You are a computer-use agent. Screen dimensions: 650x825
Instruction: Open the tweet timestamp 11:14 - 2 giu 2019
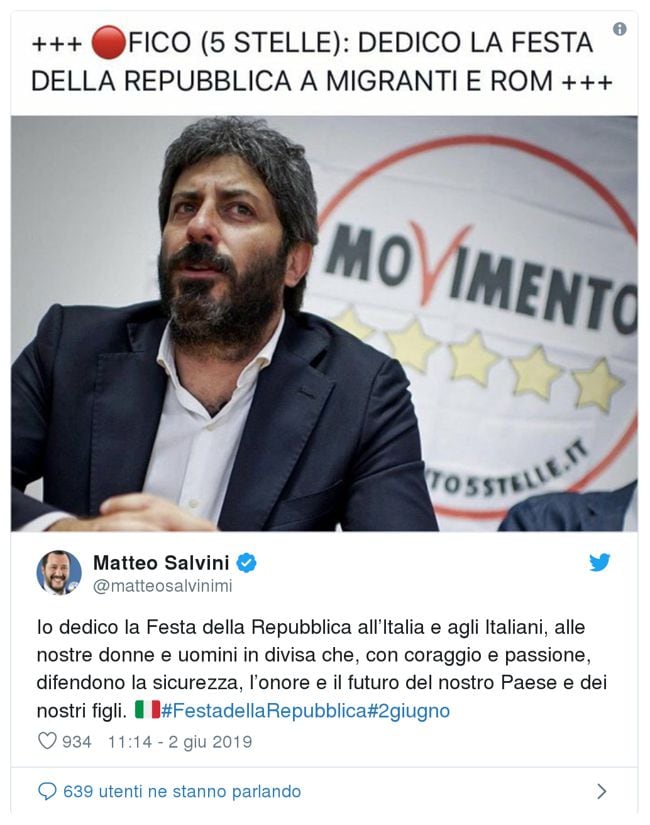[180, 741]
